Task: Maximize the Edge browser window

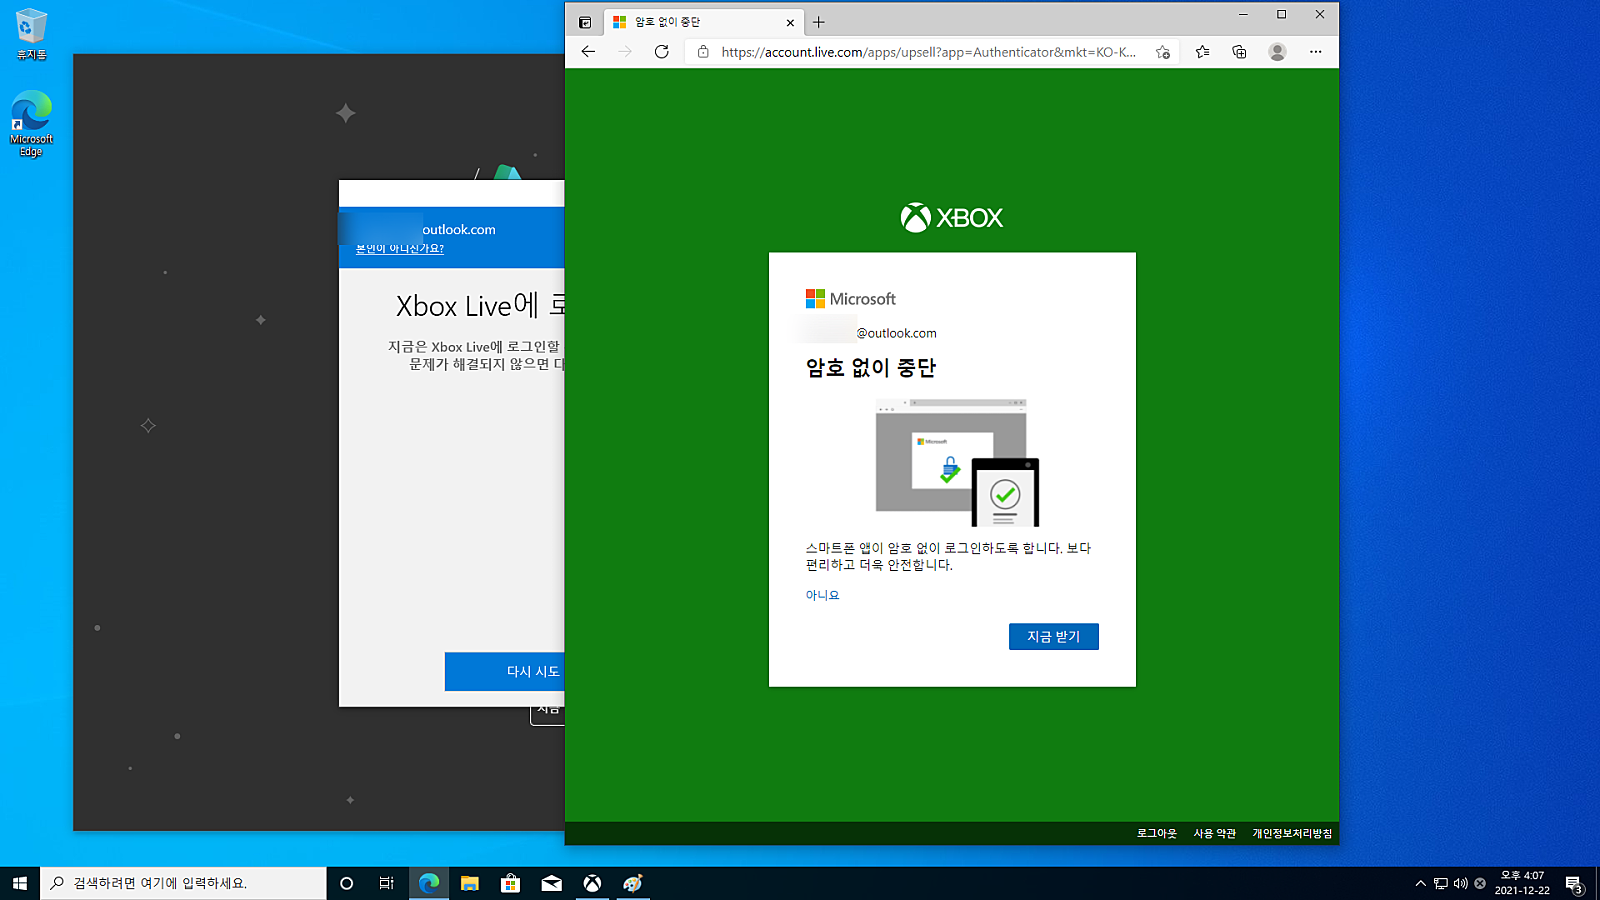Action: pos(1281,15)
